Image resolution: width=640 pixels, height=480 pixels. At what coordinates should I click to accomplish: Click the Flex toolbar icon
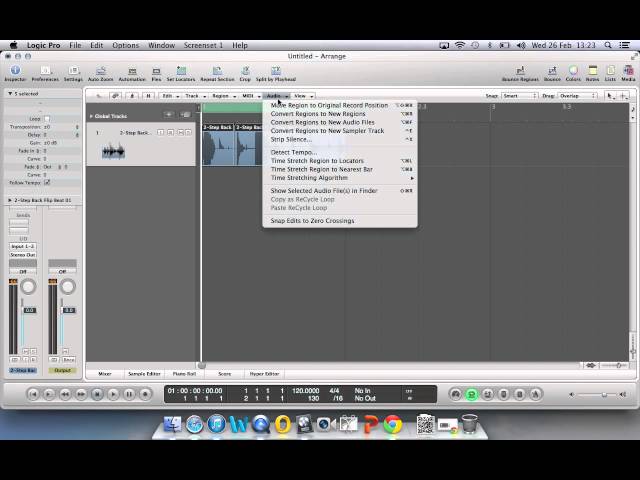[x=156, y=73]
